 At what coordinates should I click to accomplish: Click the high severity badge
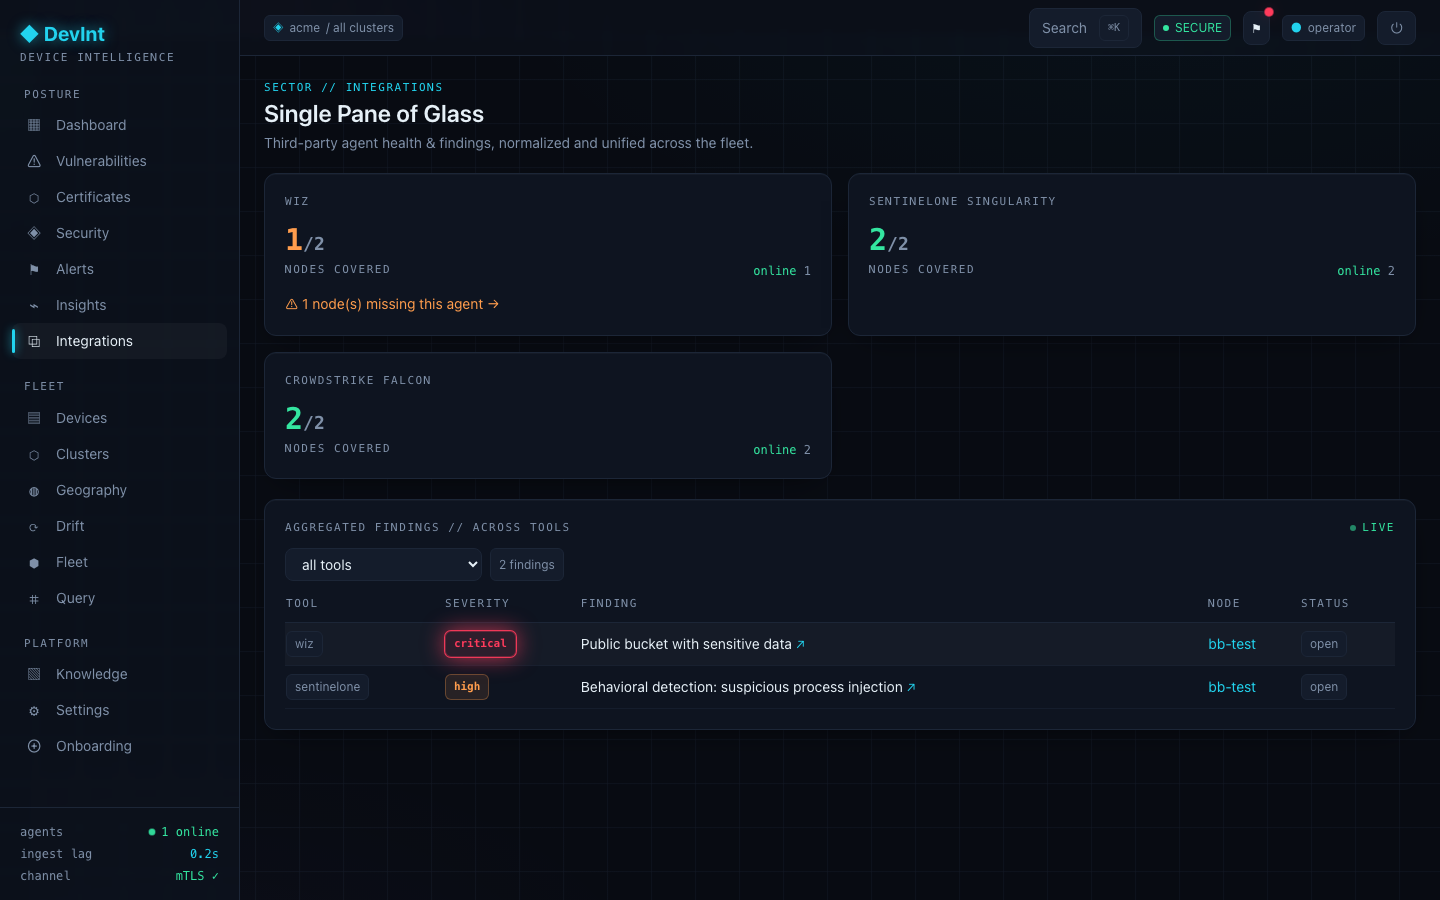tap(467, 687)
